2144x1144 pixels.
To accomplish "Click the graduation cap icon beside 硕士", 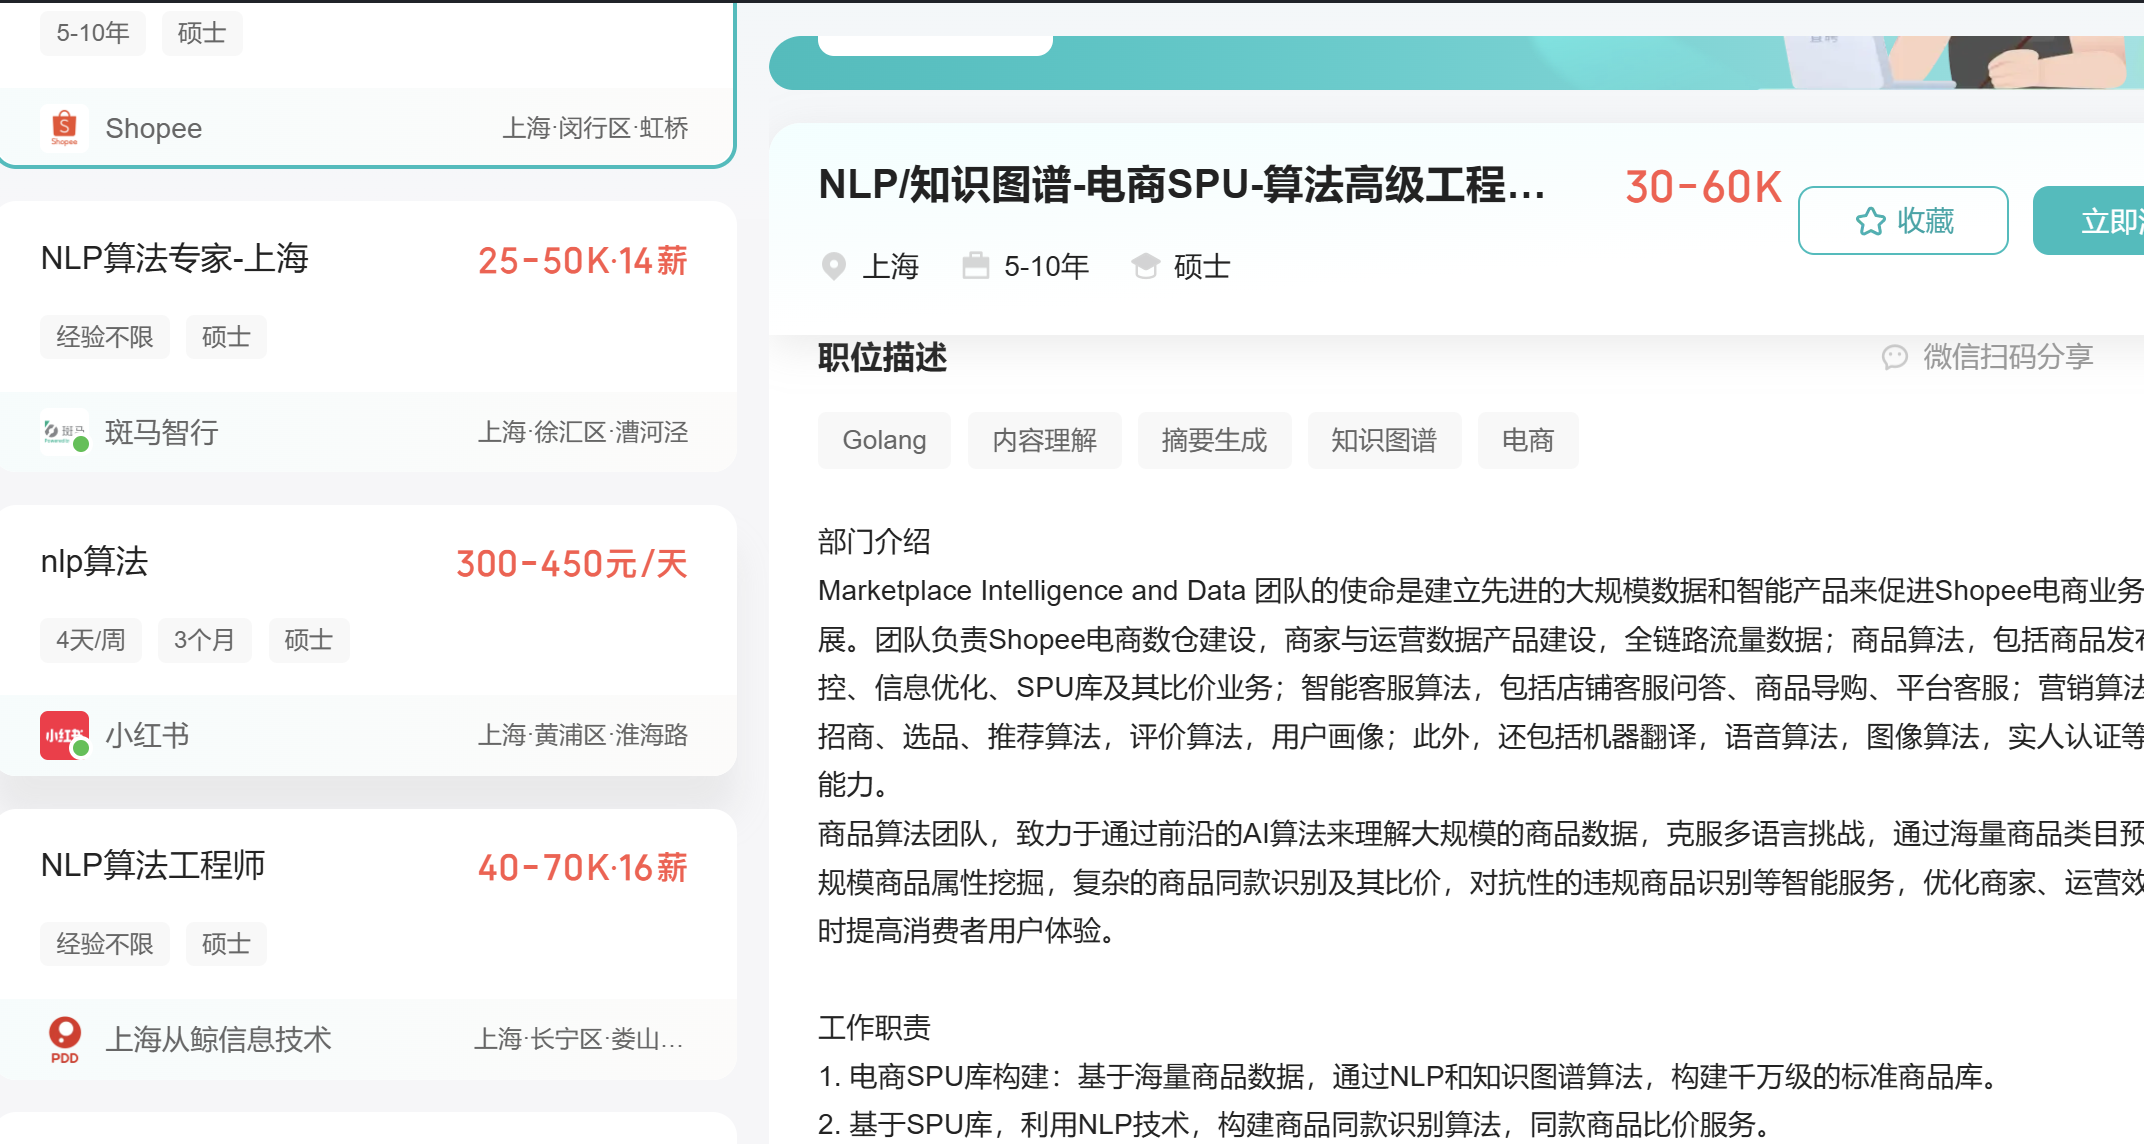I will pos(1145,266).
